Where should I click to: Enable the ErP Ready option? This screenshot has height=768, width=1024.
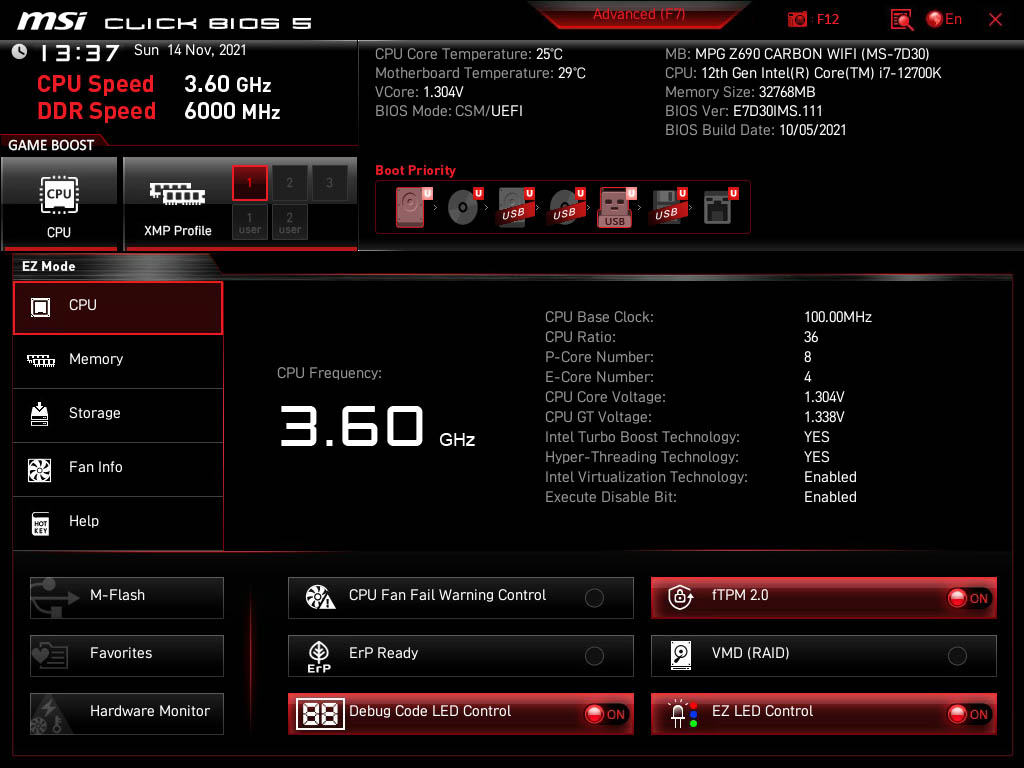click(x=594, y=656)
